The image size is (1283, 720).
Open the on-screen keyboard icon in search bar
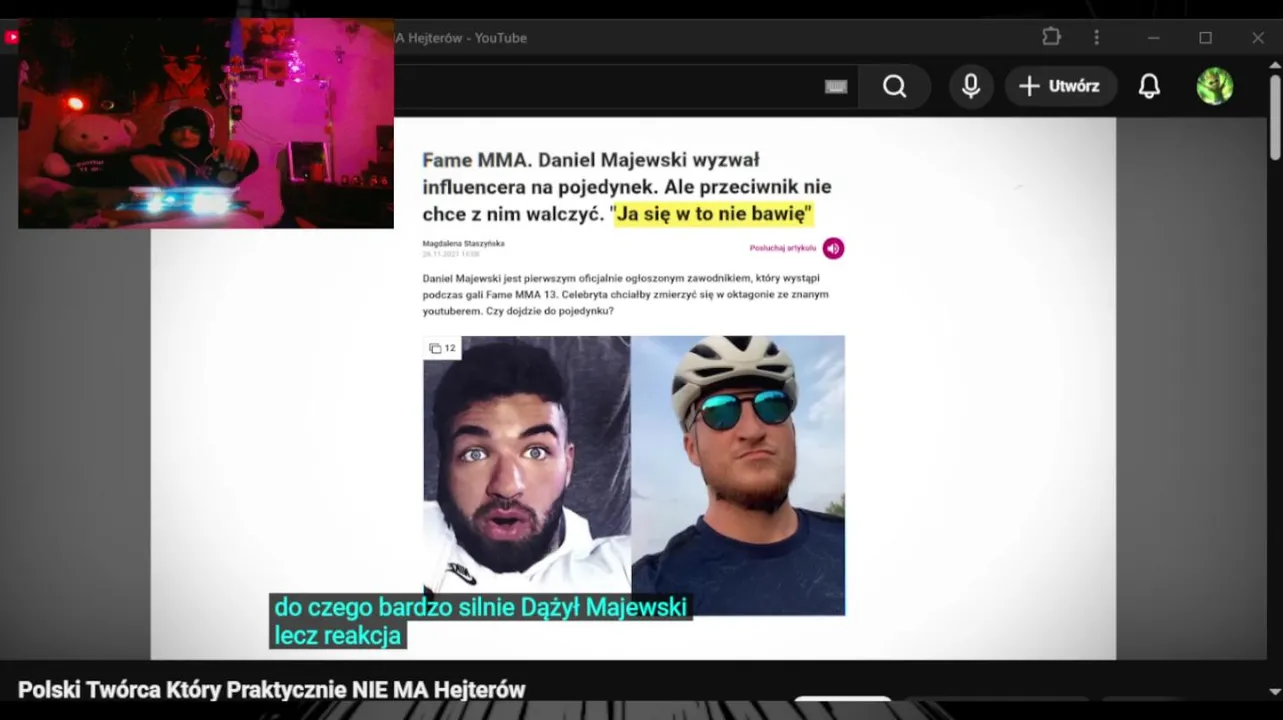click(836, 87)
